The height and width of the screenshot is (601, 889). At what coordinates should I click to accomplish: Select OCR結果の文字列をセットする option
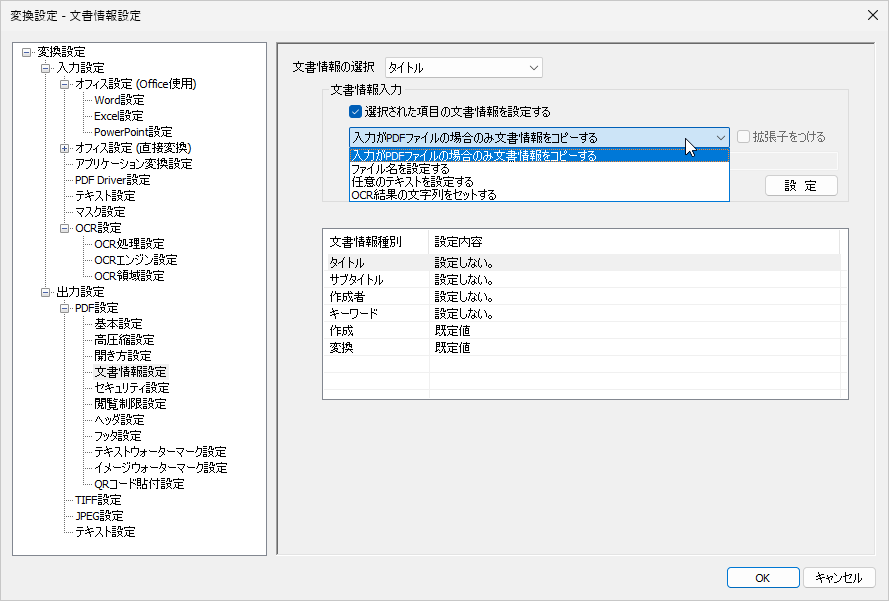(x=424, y=195)
